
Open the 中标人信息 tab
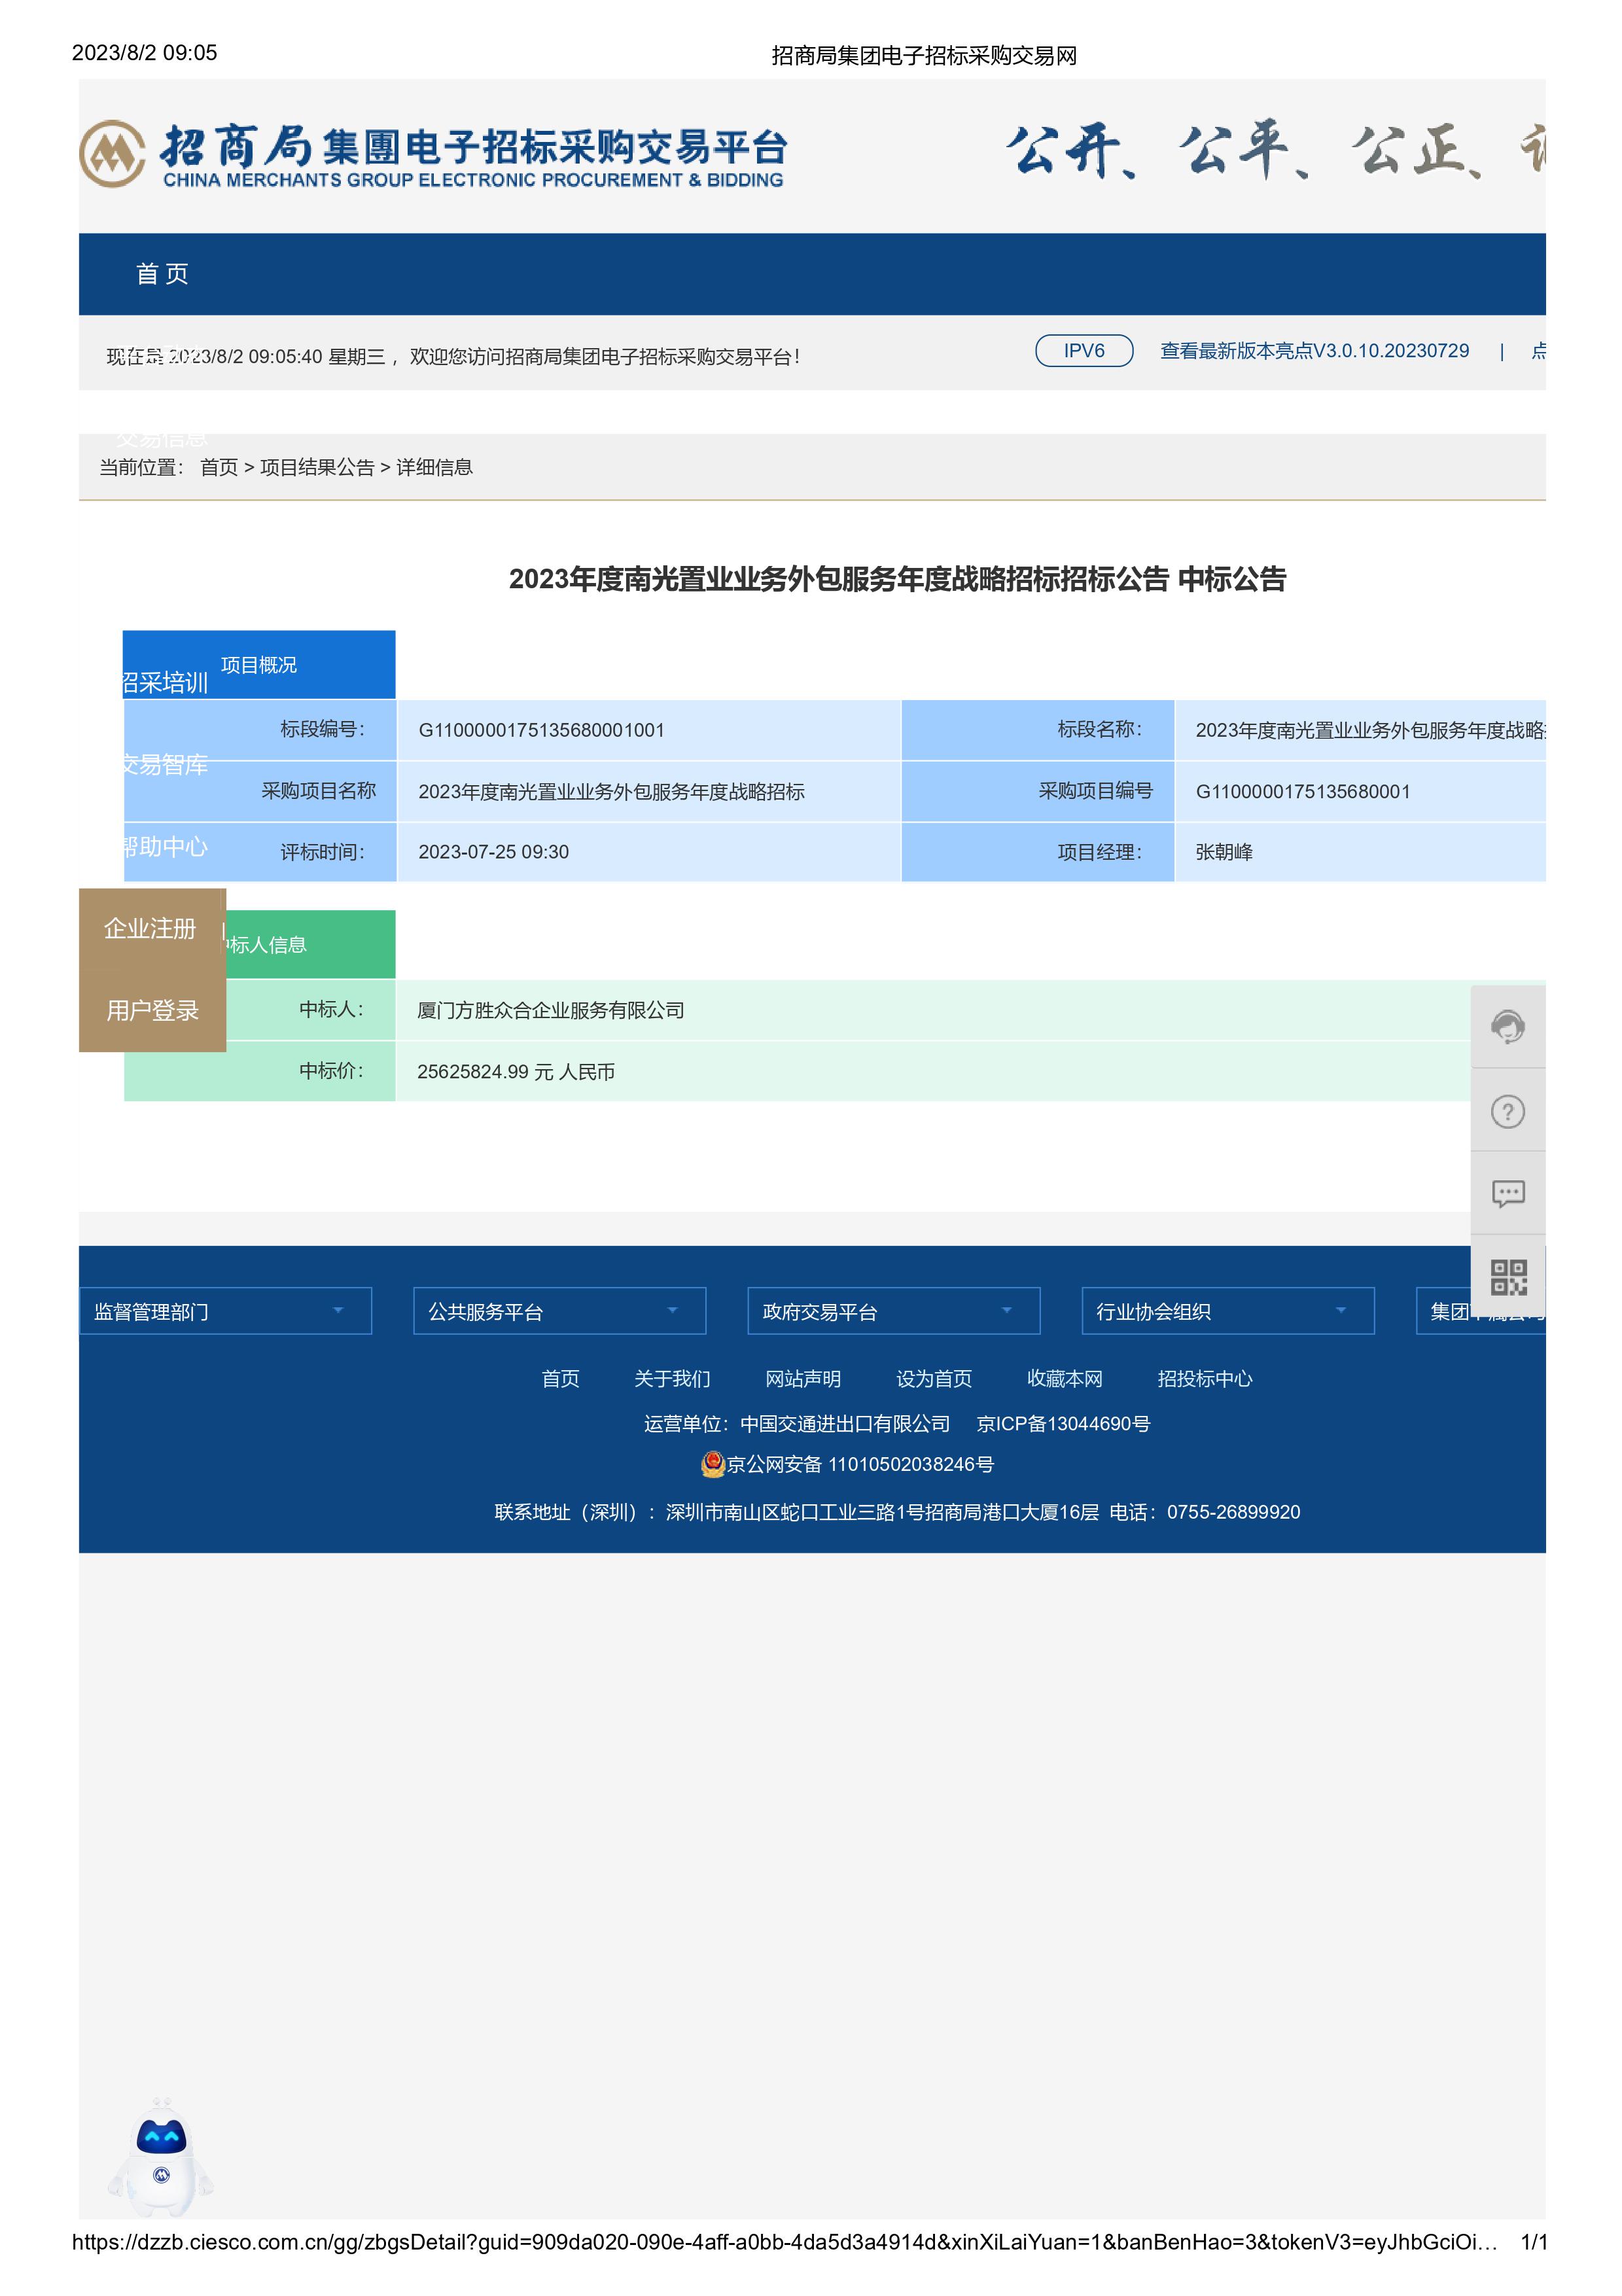(x=310, y=944)
